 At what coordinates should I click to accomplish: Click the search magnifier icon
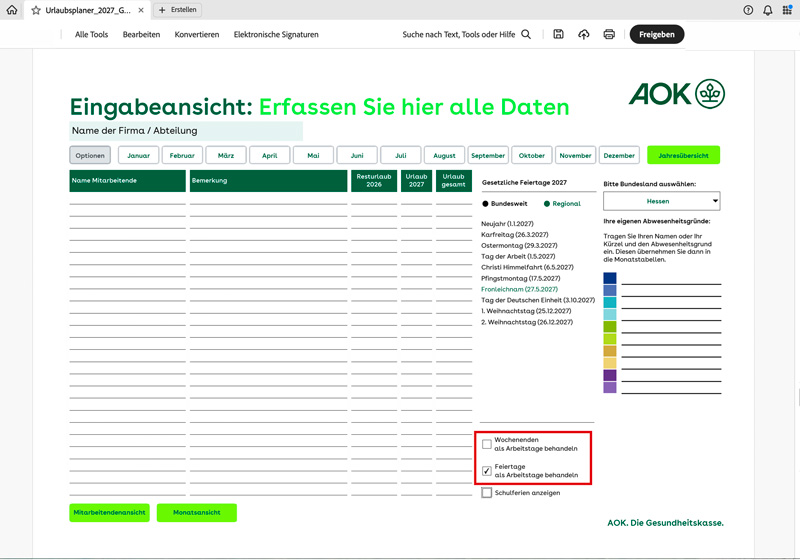tap(526, 34)
